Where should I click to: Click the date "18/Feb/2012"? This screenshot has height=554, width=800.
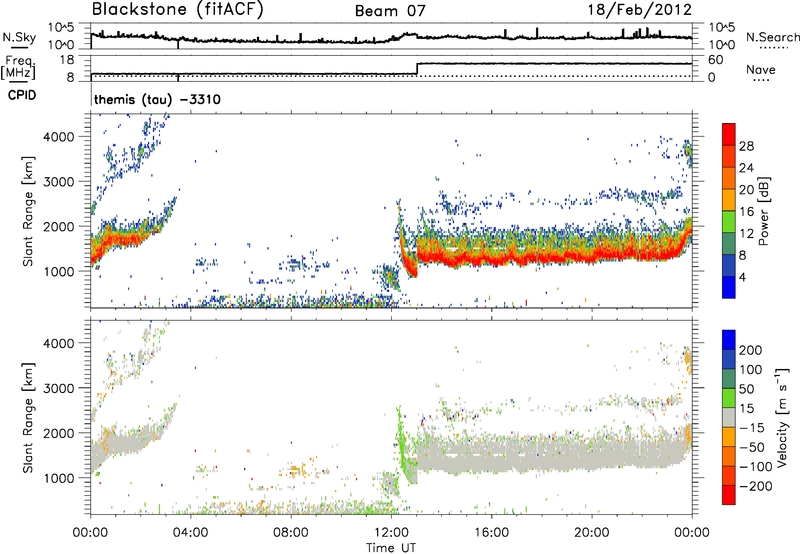[640, 9]
